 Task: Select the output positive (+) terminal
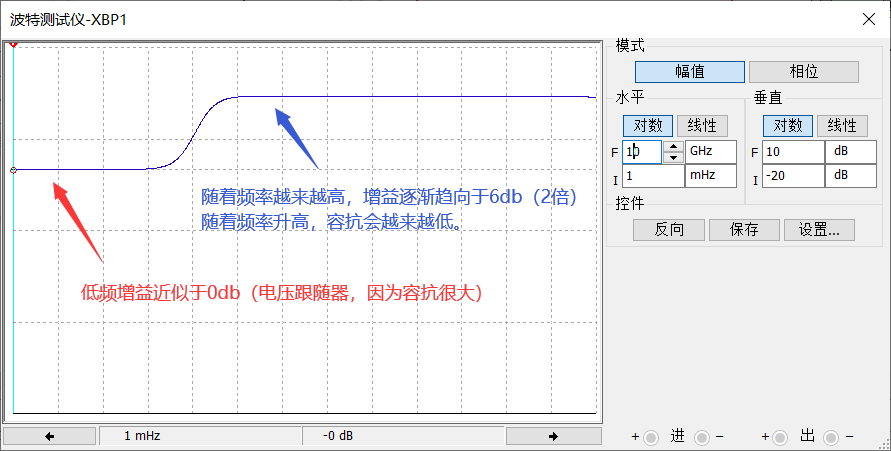[x=781, y=437]
